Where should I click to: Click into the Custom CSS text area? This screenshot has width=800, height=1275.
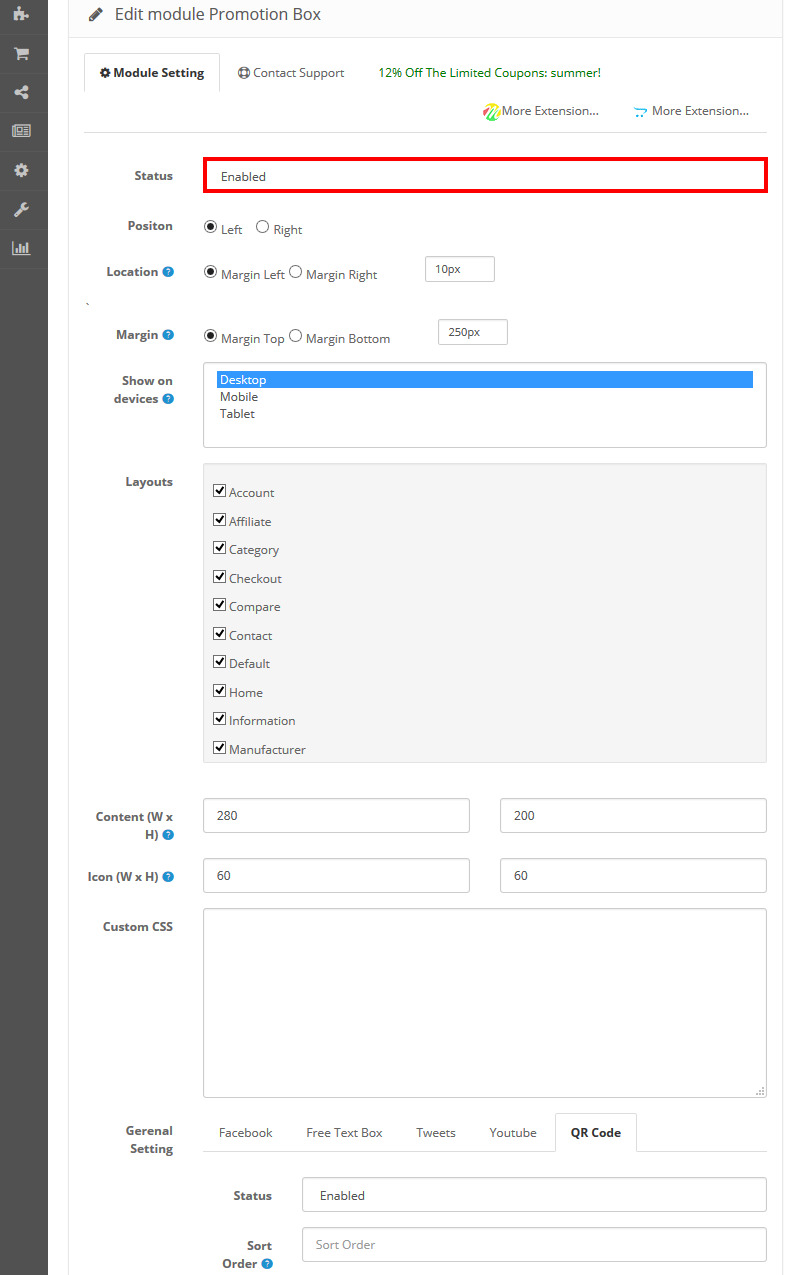pos(484,1002)
